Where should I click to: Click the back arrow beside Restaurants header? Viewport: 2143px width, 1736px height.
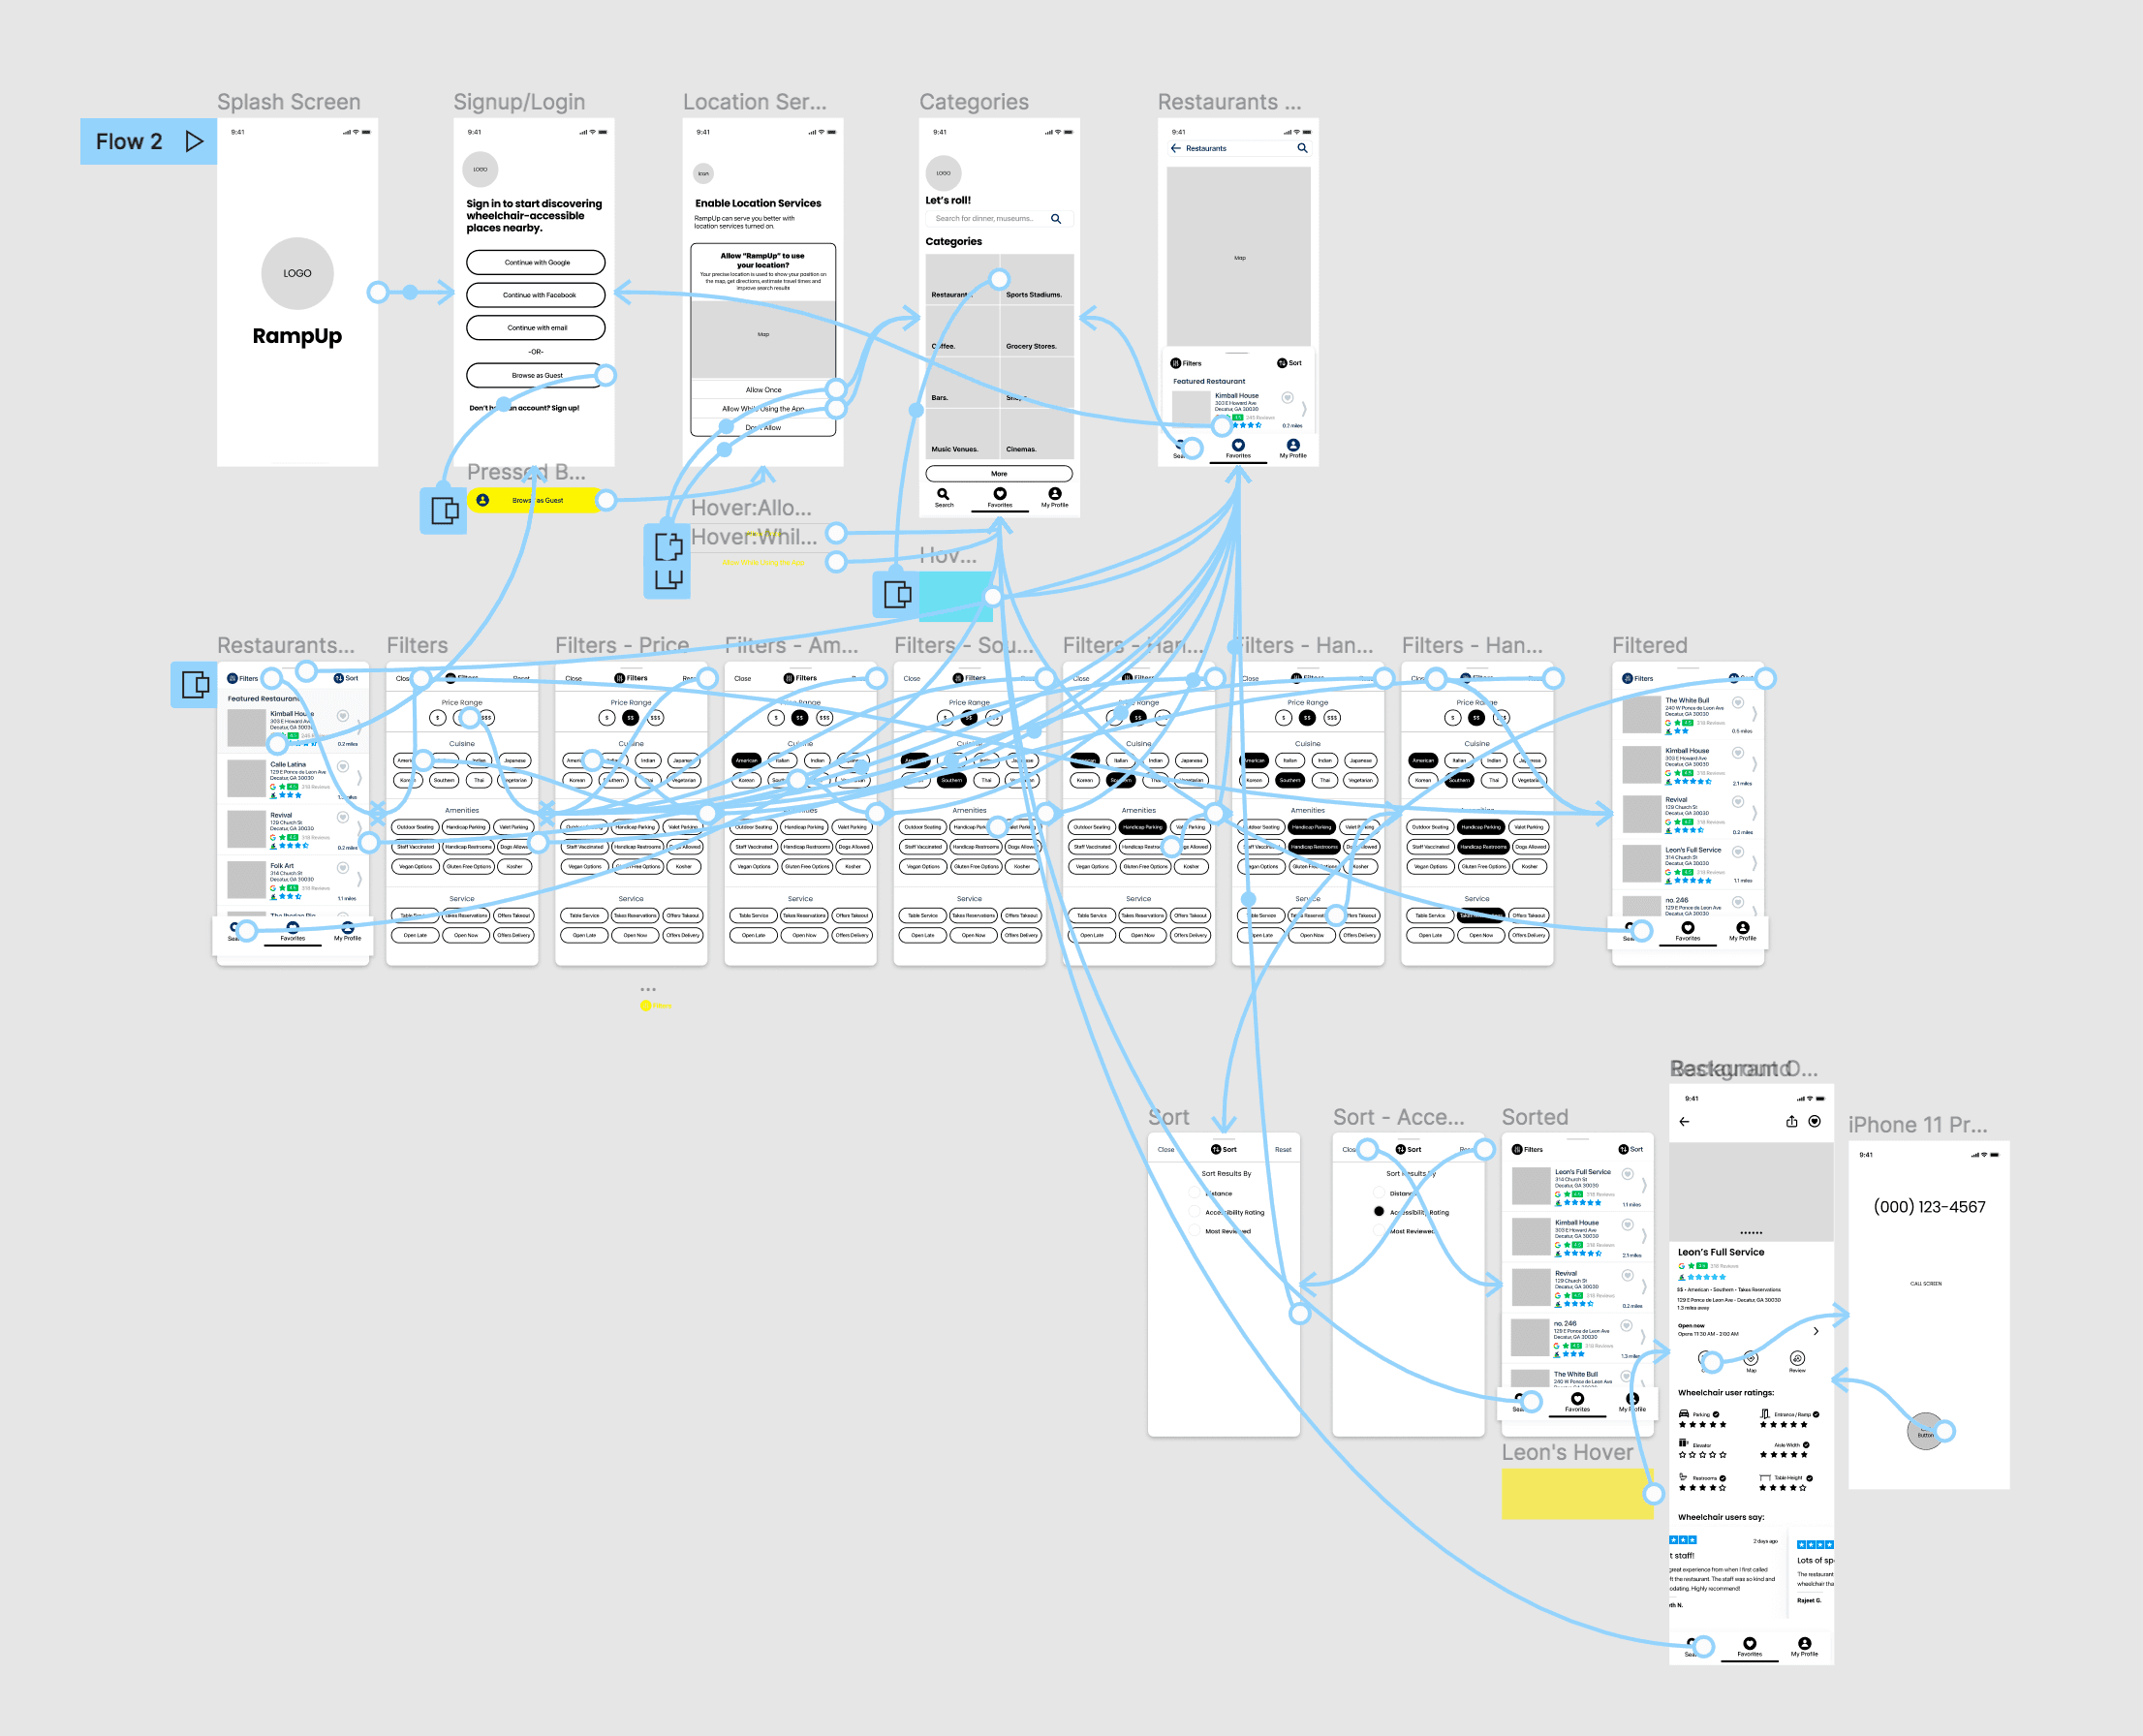click(1176, 148)
